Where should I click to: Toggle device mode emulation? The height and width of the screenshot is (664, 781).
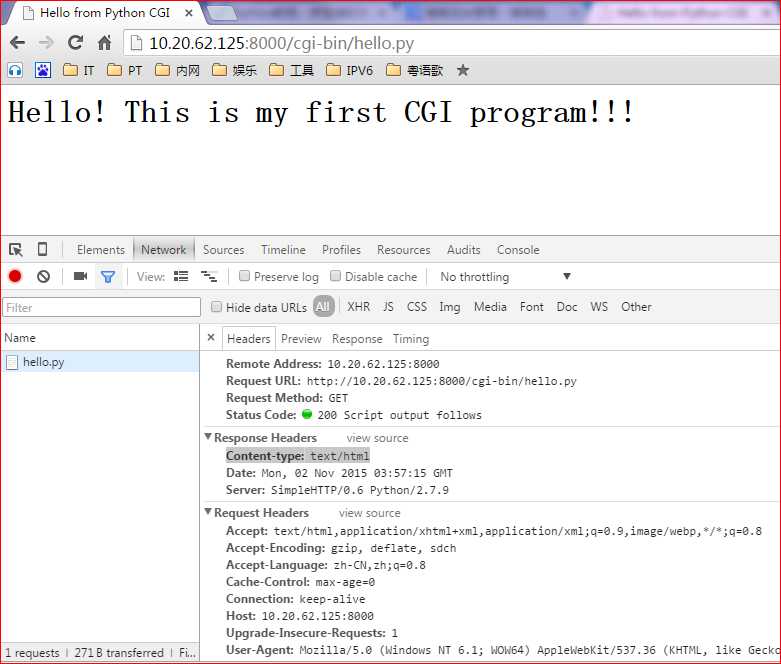tap(43, 249)
